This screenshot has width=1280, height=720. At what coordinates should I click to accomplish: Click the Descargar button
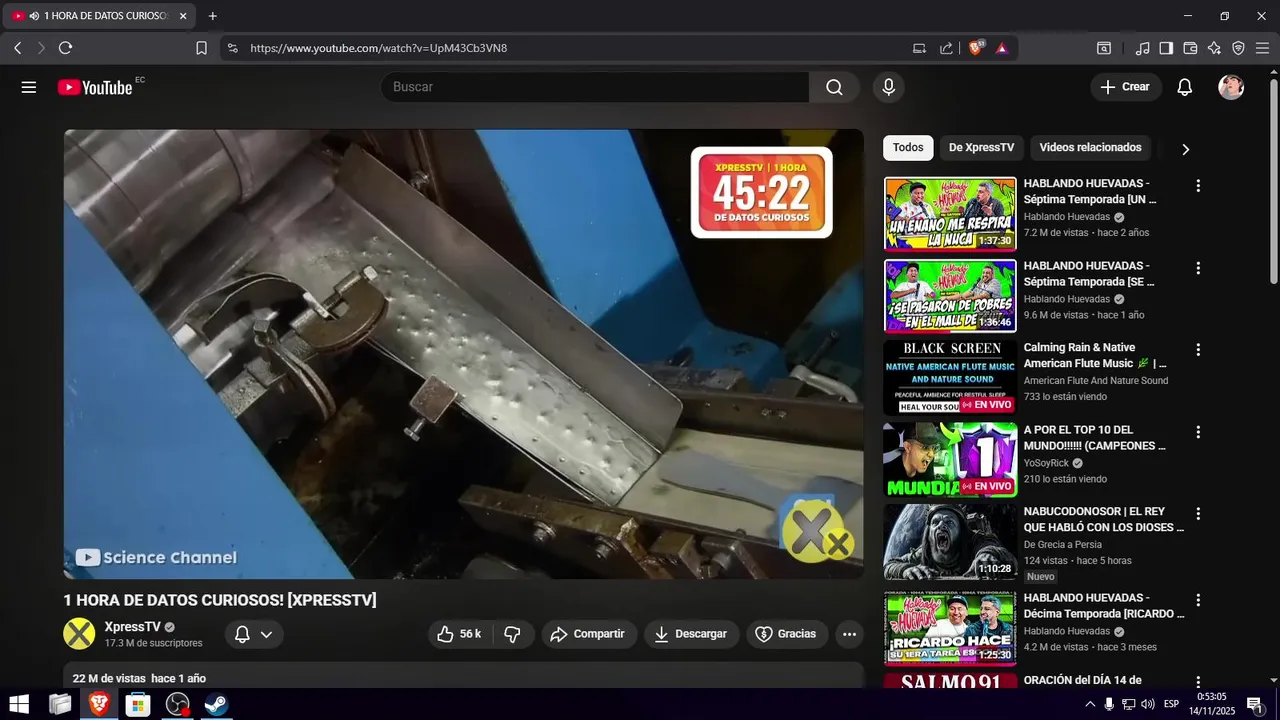[691, 634]
